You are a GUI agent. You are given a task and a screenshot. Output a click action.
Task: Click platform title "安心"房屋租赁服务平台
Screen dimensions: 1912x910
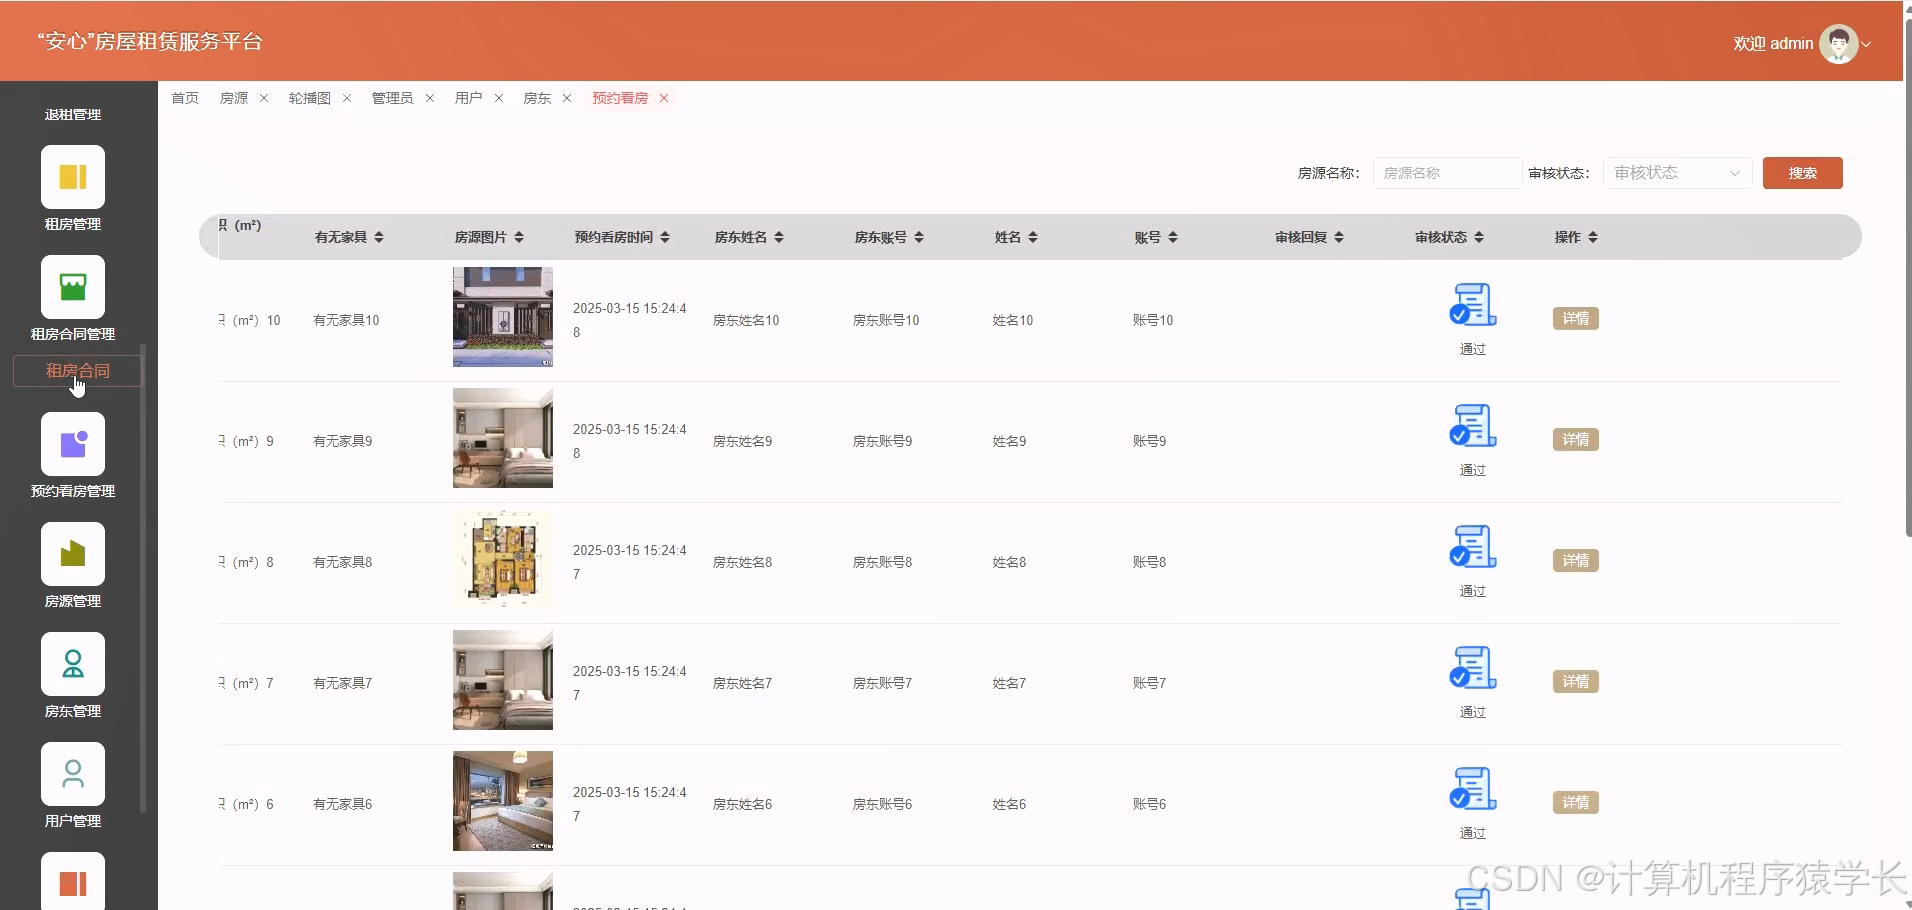[x=150, y=42]
